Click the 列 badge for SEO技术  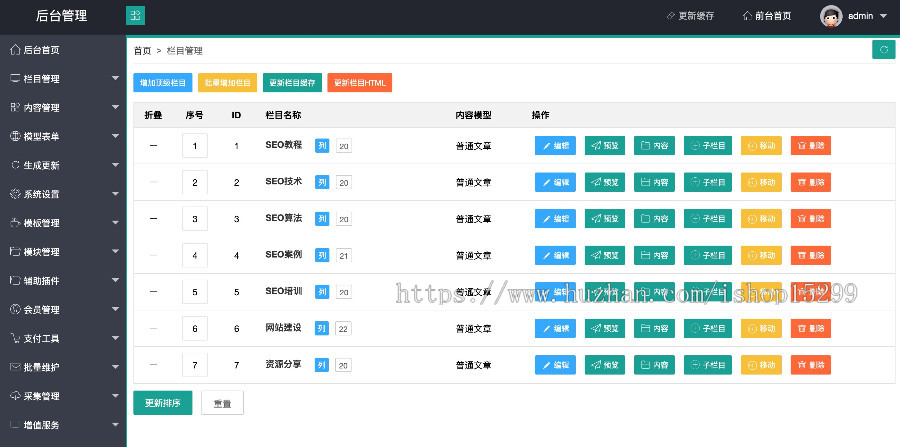322,182
